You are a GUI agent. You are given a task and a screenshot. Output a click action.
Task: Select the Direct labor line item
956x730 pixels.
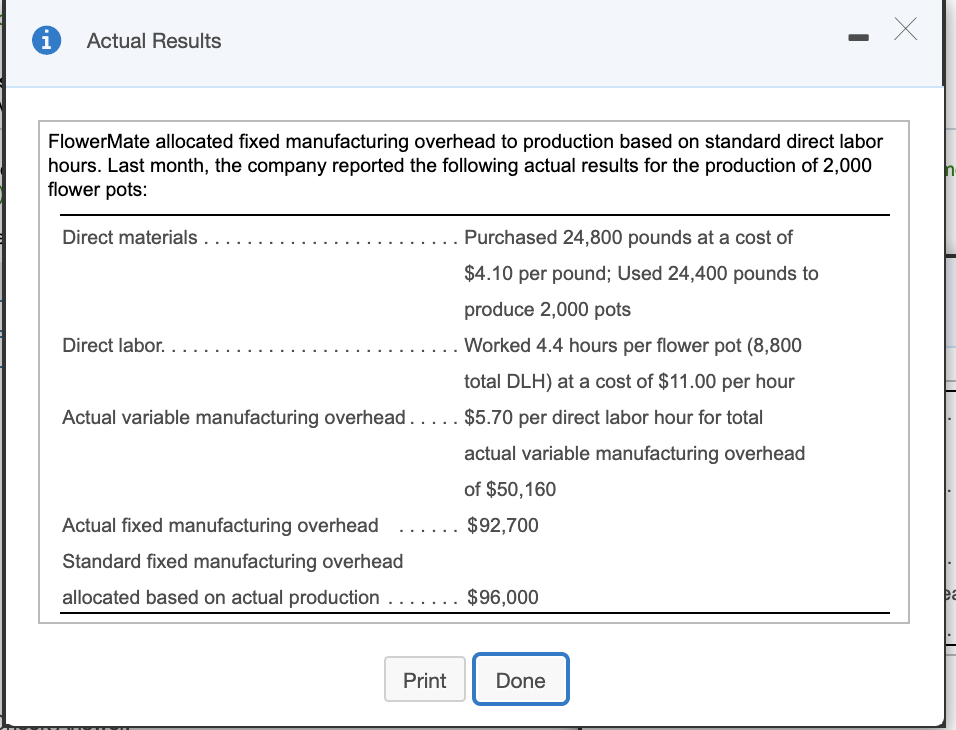coord(112,345)
